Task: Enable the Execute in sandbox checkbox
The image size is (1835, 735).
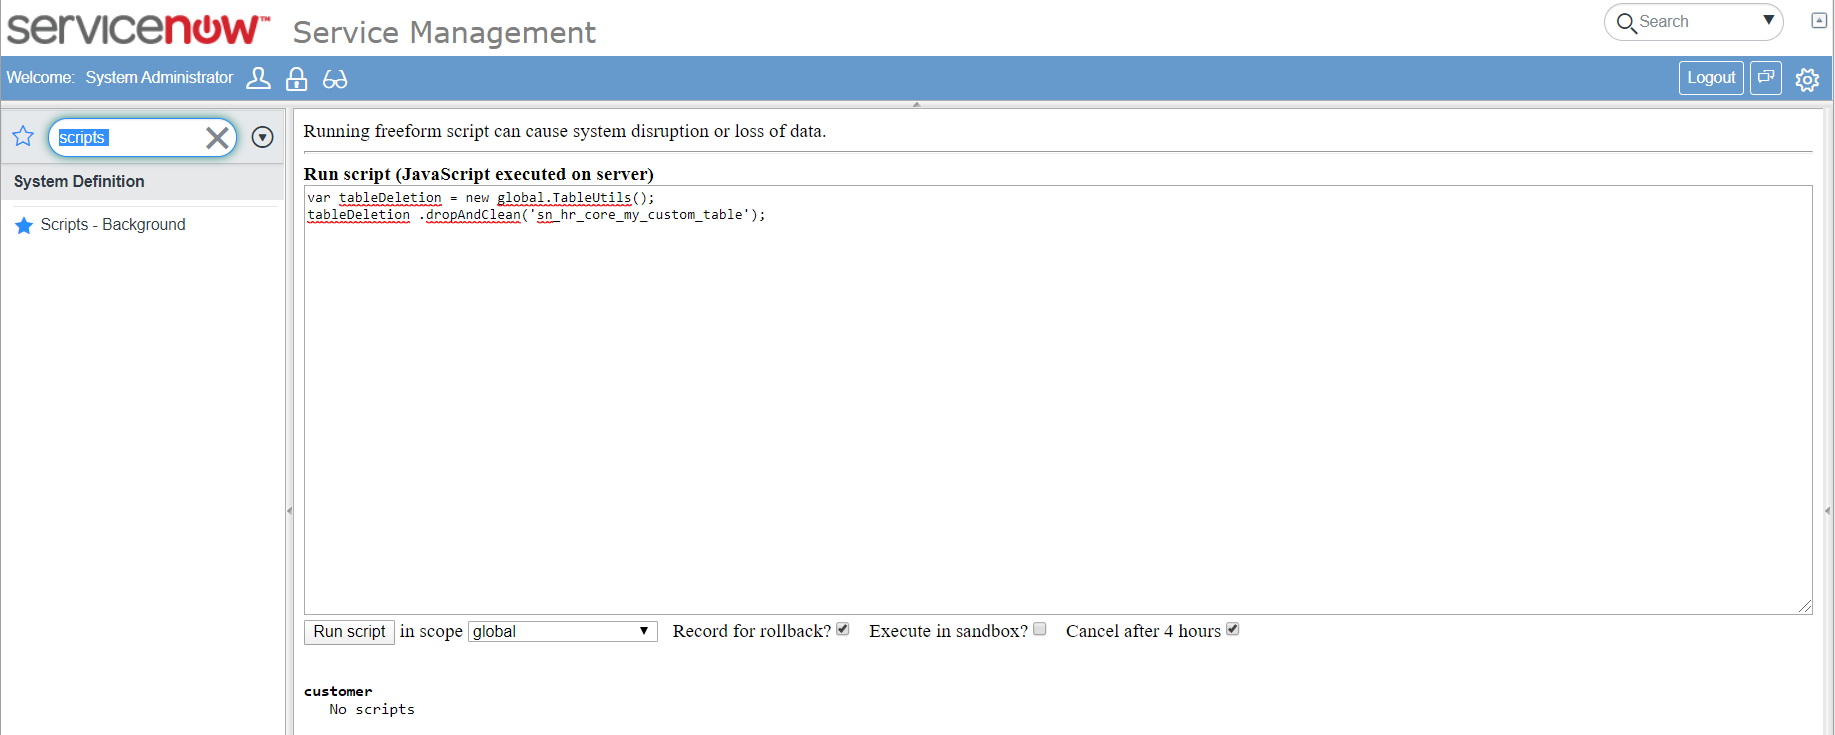Action: 1039,629
